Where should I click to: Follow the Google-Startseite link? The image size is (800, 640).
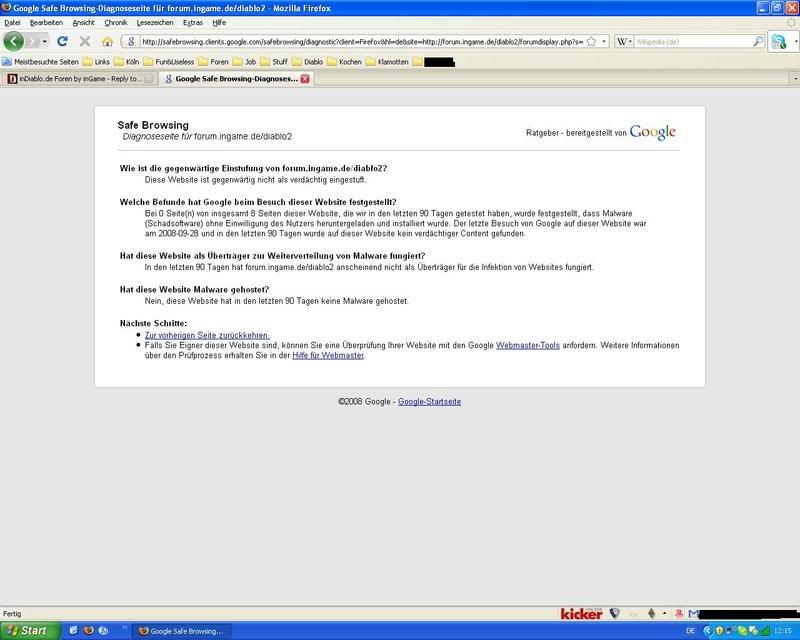click(429, 402)
